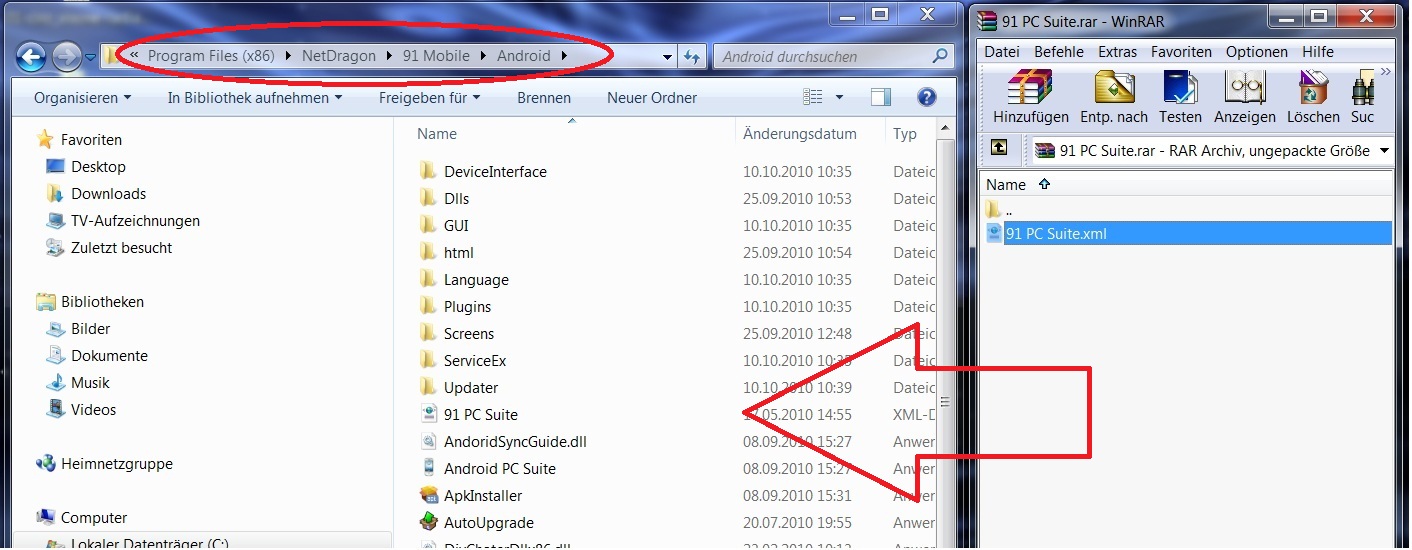Click NetDragon in the breadcrumb path
The height and width of the screenshot is (550, 1412).
pyautogui.click(x=337, y=56)
